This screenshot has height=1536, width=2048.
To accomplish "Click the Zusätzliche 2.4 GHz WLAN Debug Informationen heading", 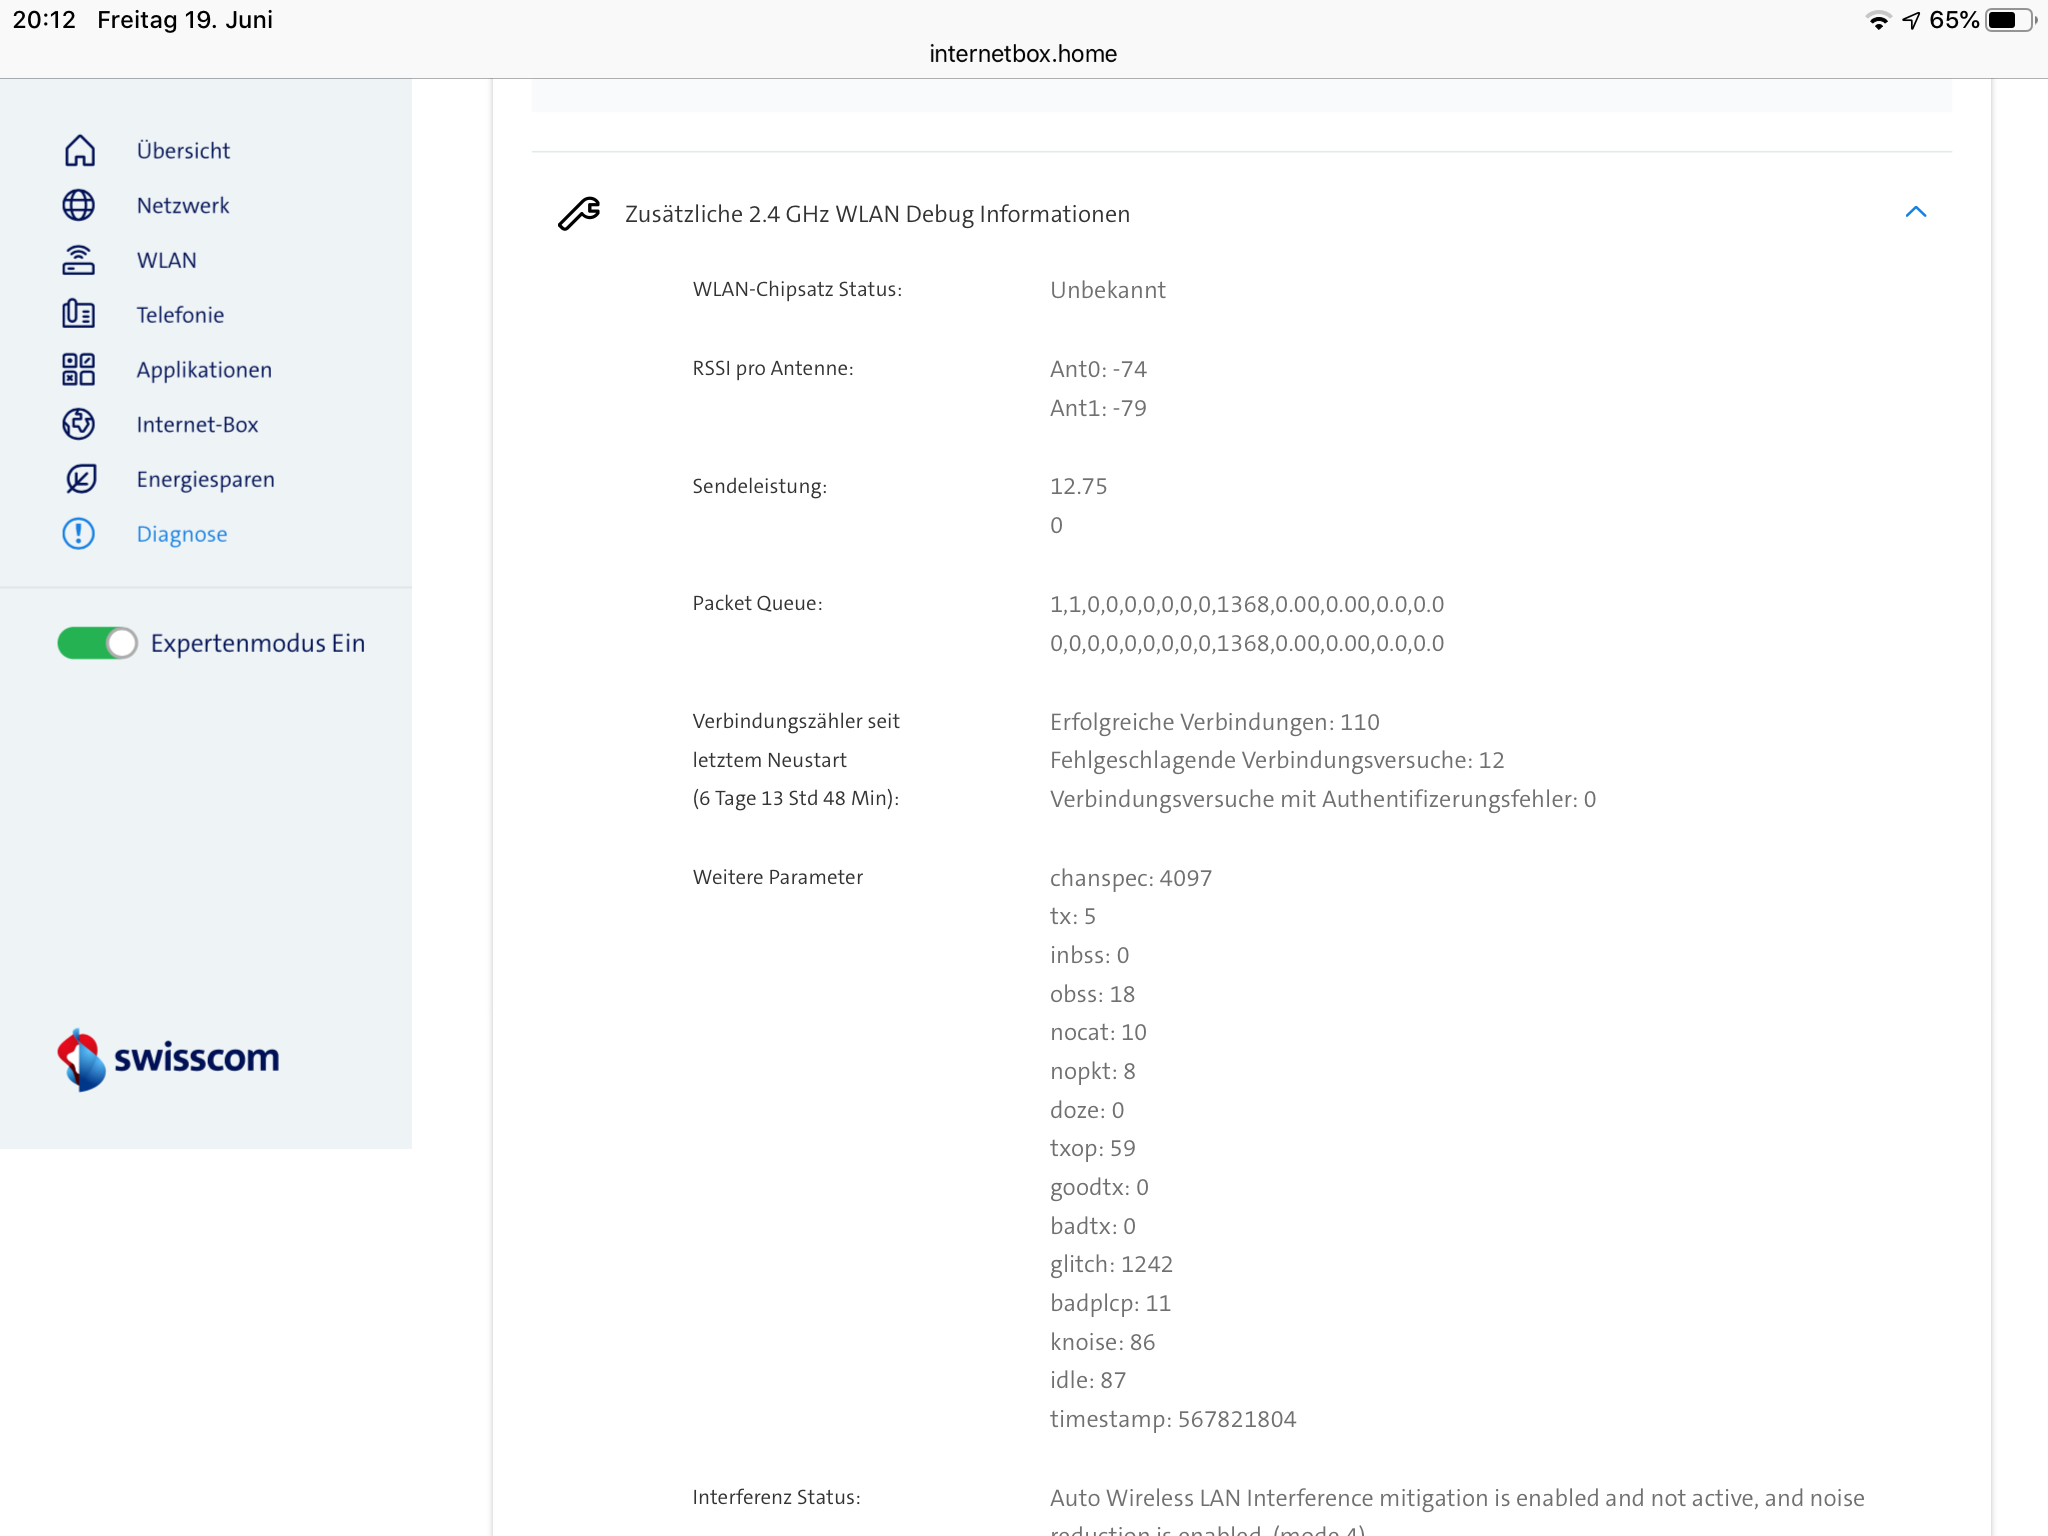I will point(877,214).
